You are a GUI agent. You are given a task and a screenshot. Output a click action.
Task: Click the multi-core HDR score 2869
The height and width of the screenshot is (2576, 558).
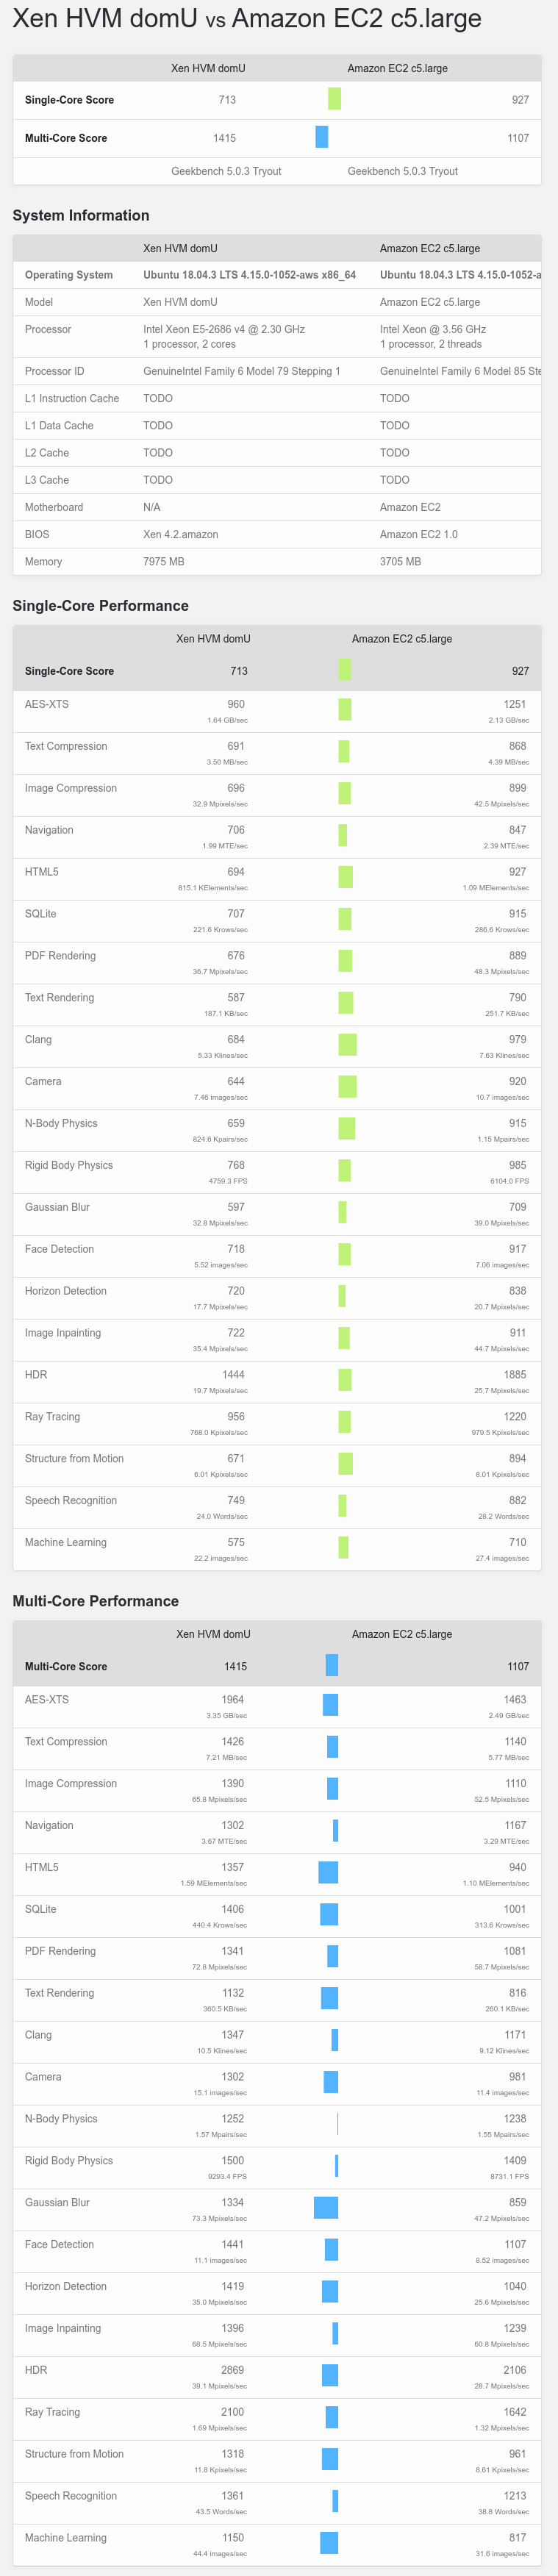pos(232,2370)
